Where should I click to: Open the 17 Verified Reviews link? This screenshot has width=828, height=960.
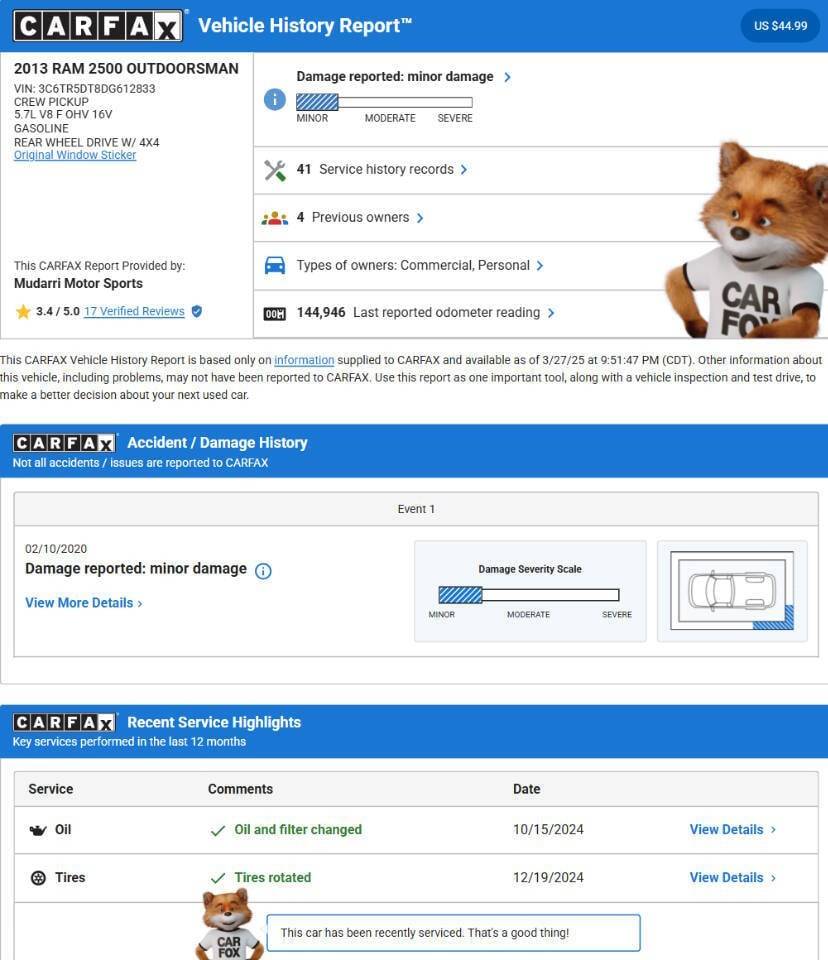point(134,311)
